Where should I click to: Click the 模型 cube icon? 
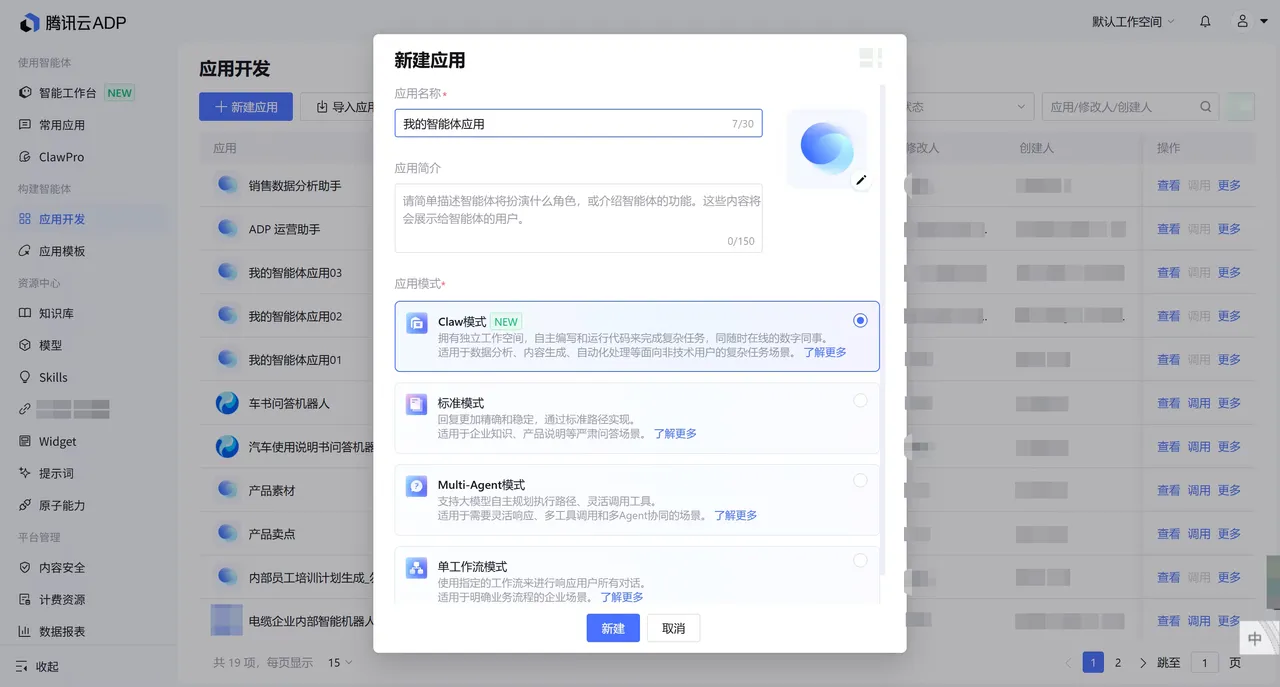[x=26, y=345]
